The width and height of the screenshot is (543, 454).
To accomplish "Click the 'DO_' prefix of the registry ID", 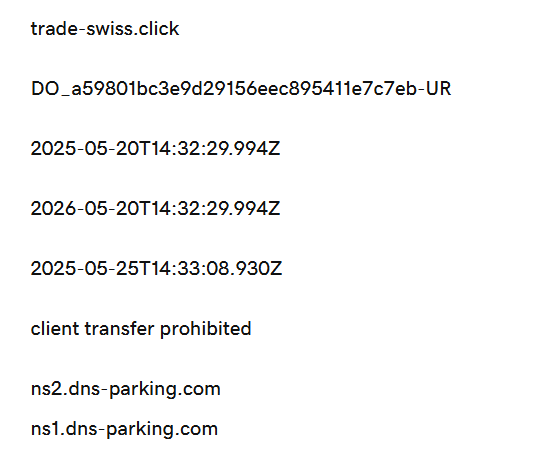I will [51, 89].
